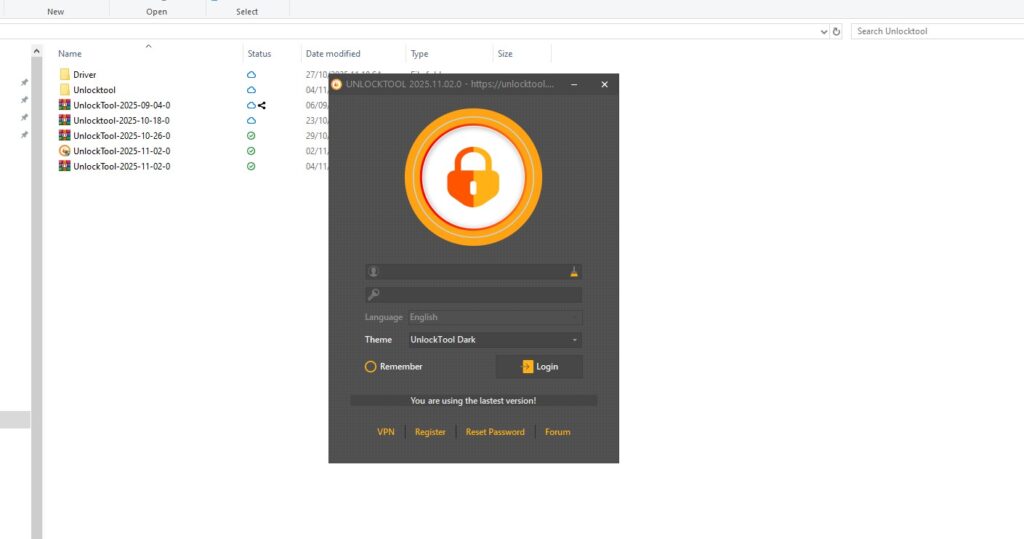Follow the Register link

pyautogui.click(x=430, y=432)
